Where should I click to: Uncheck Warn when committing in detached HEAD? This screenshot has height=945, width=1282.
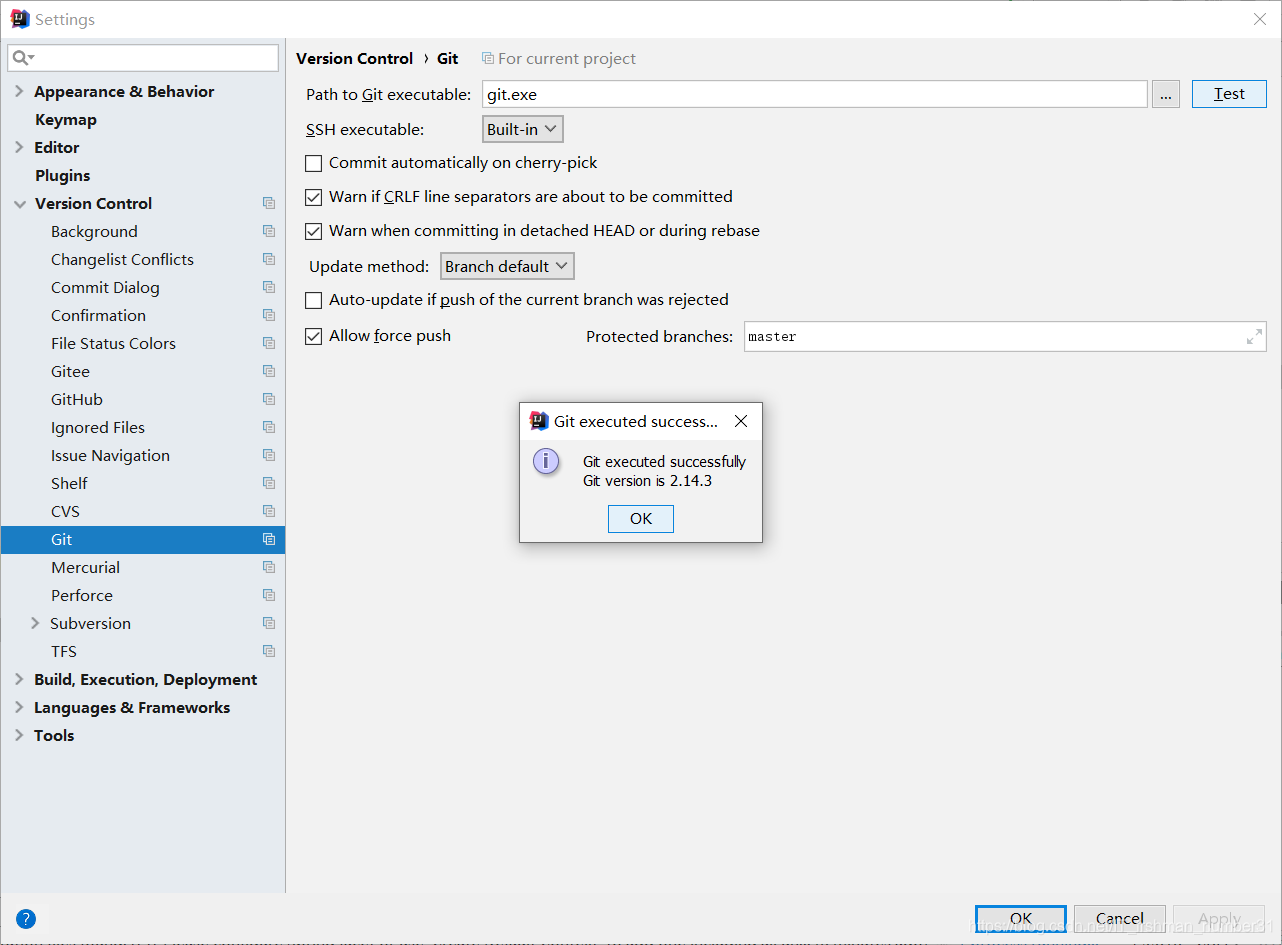pyautogui.click(x=314, y=231)
